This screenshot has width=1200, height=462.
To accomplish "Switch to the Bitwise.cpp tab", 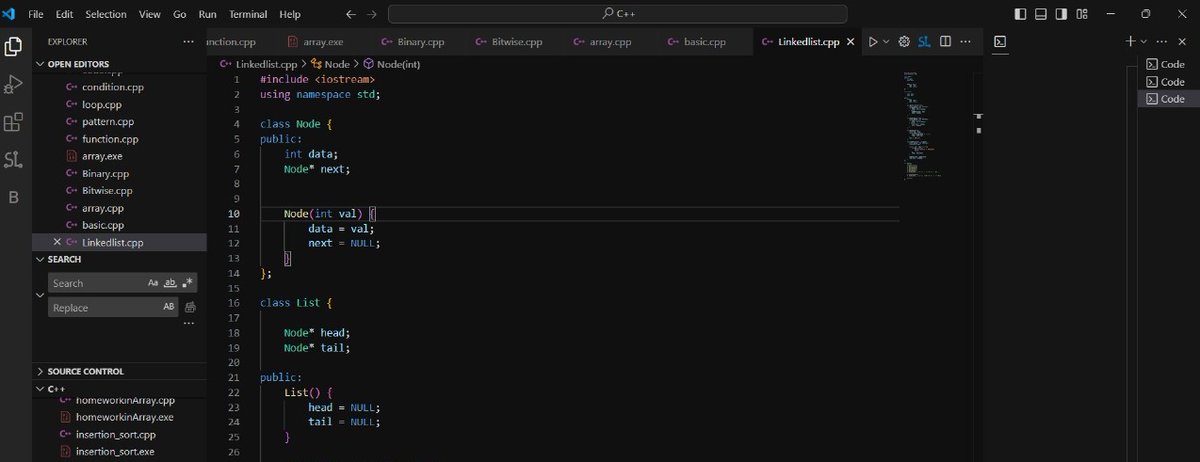I will click(509, 42).
